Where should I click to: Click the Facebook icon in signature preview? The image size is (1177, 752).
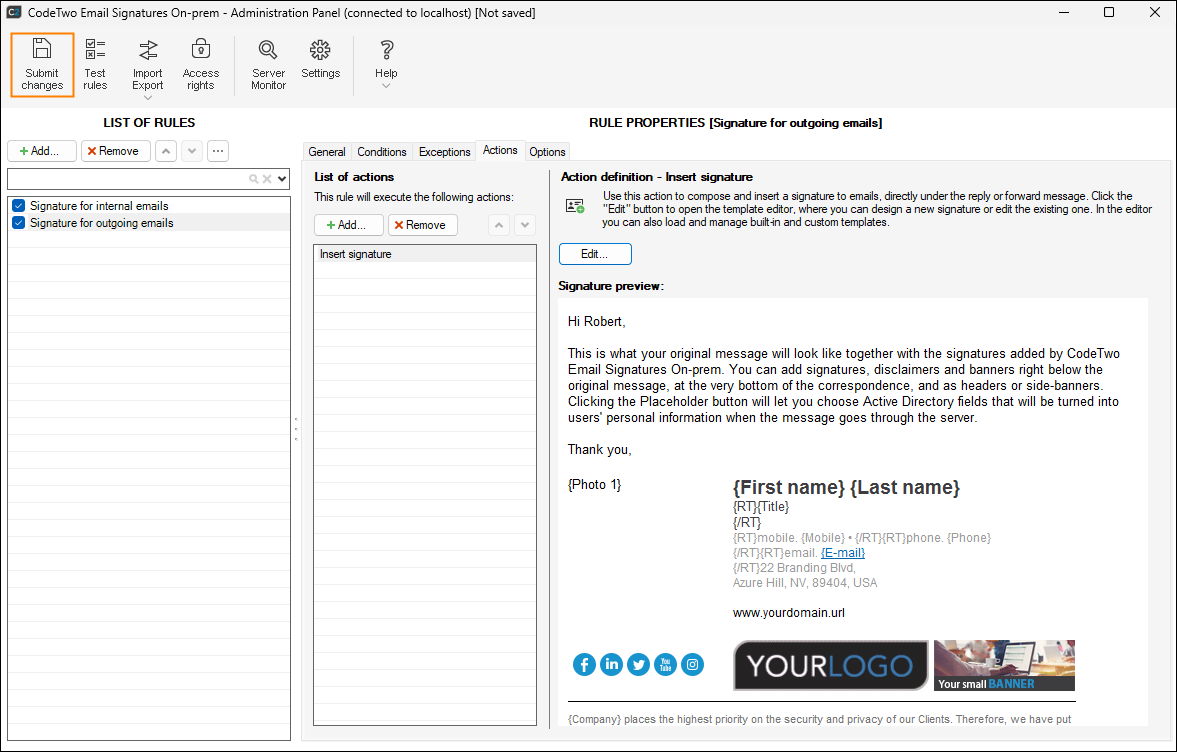tap(584, 665)
